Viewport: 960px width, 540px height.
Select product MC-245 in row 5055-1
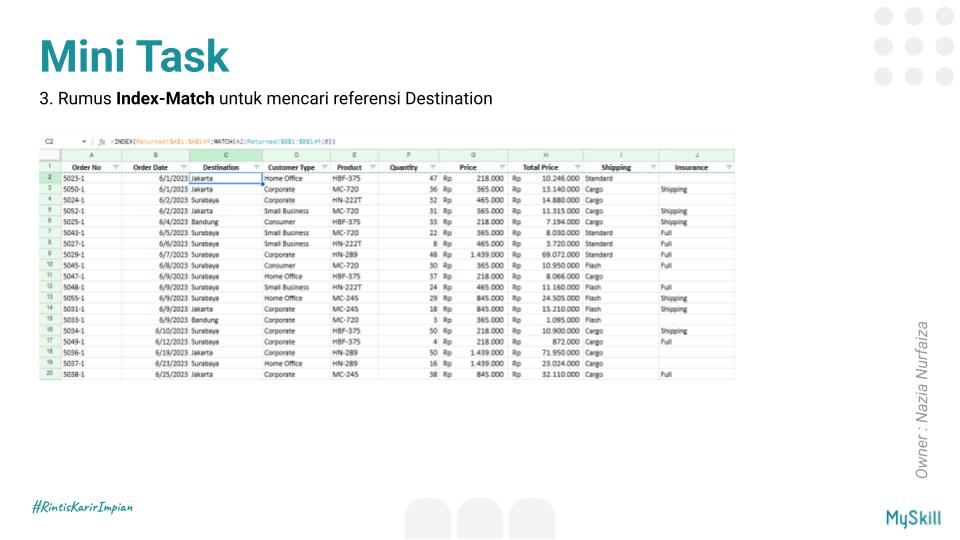click(354, 298)
